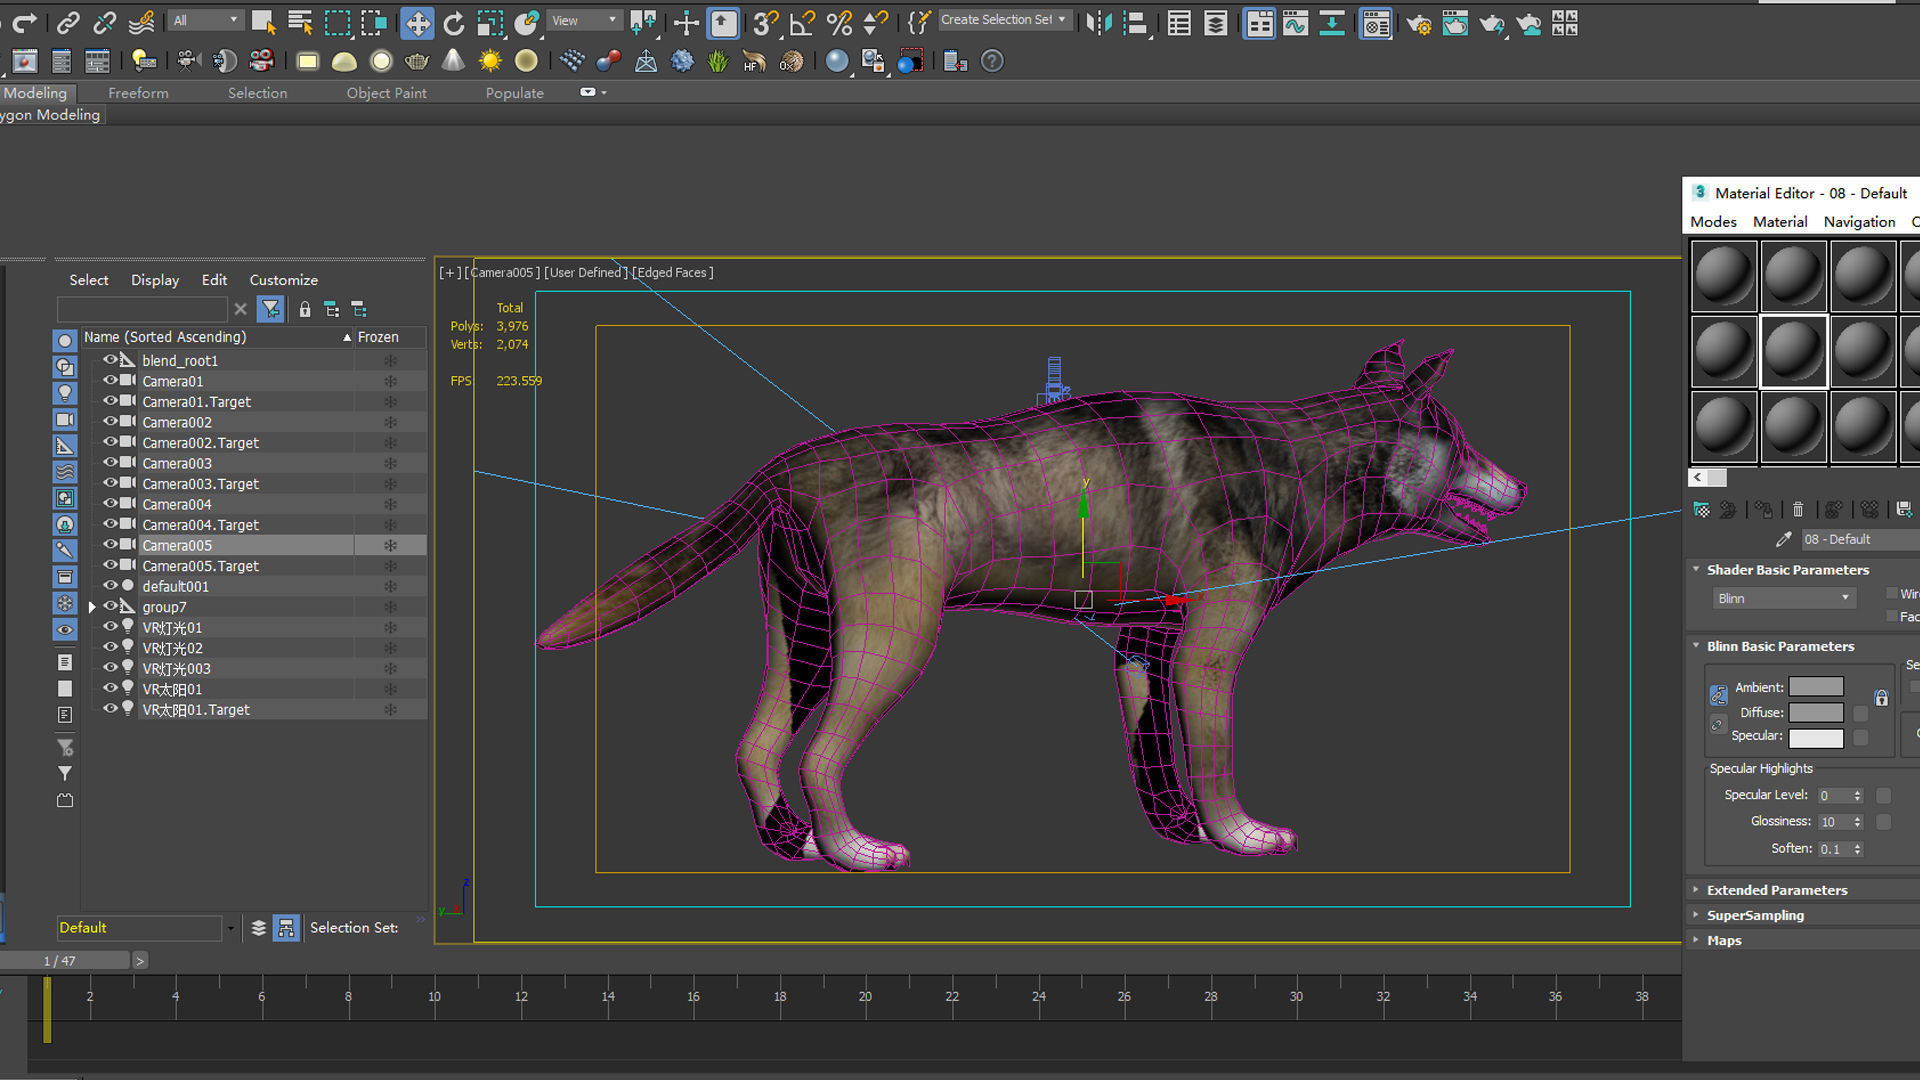
Task: Toggle the scene explorer filter funnel button
Action: (270, 309)
